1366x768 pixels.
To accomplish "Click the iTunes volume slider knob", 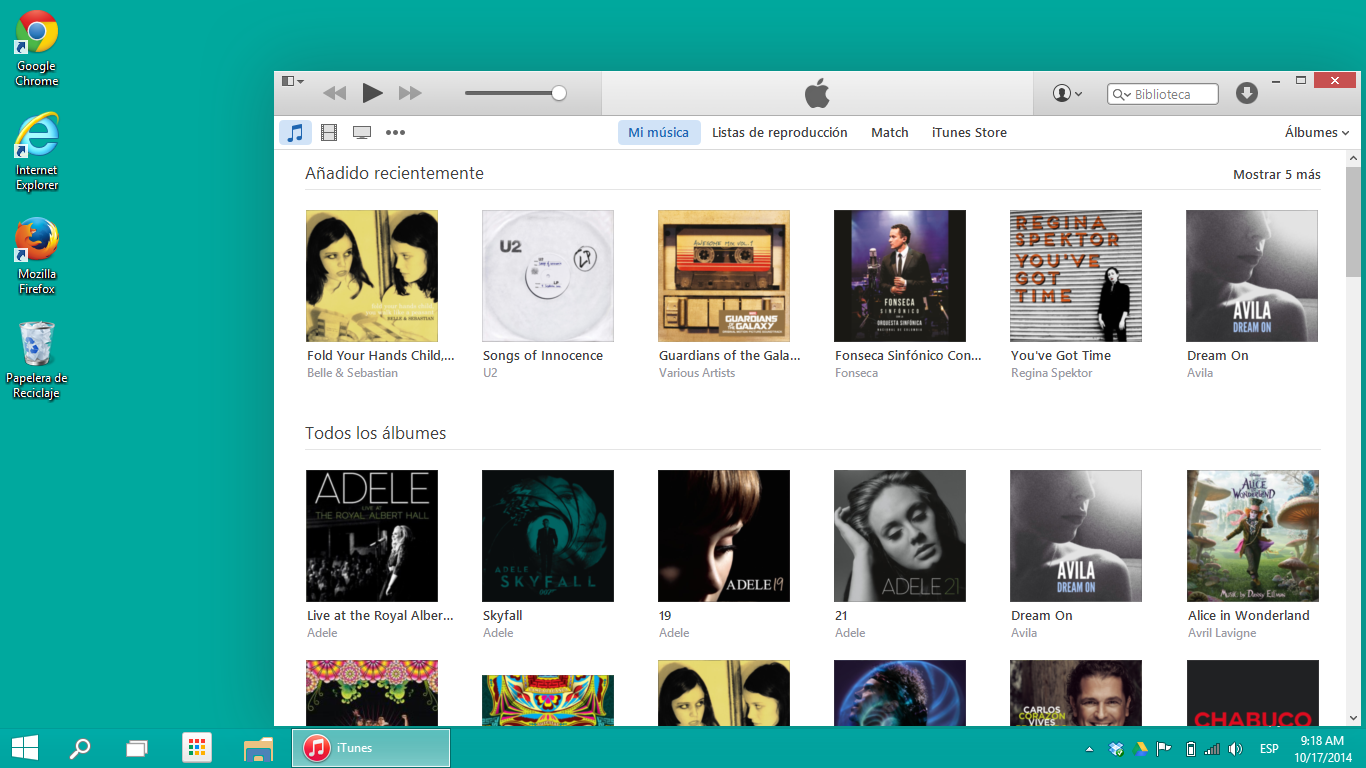I will pos(559,93).
